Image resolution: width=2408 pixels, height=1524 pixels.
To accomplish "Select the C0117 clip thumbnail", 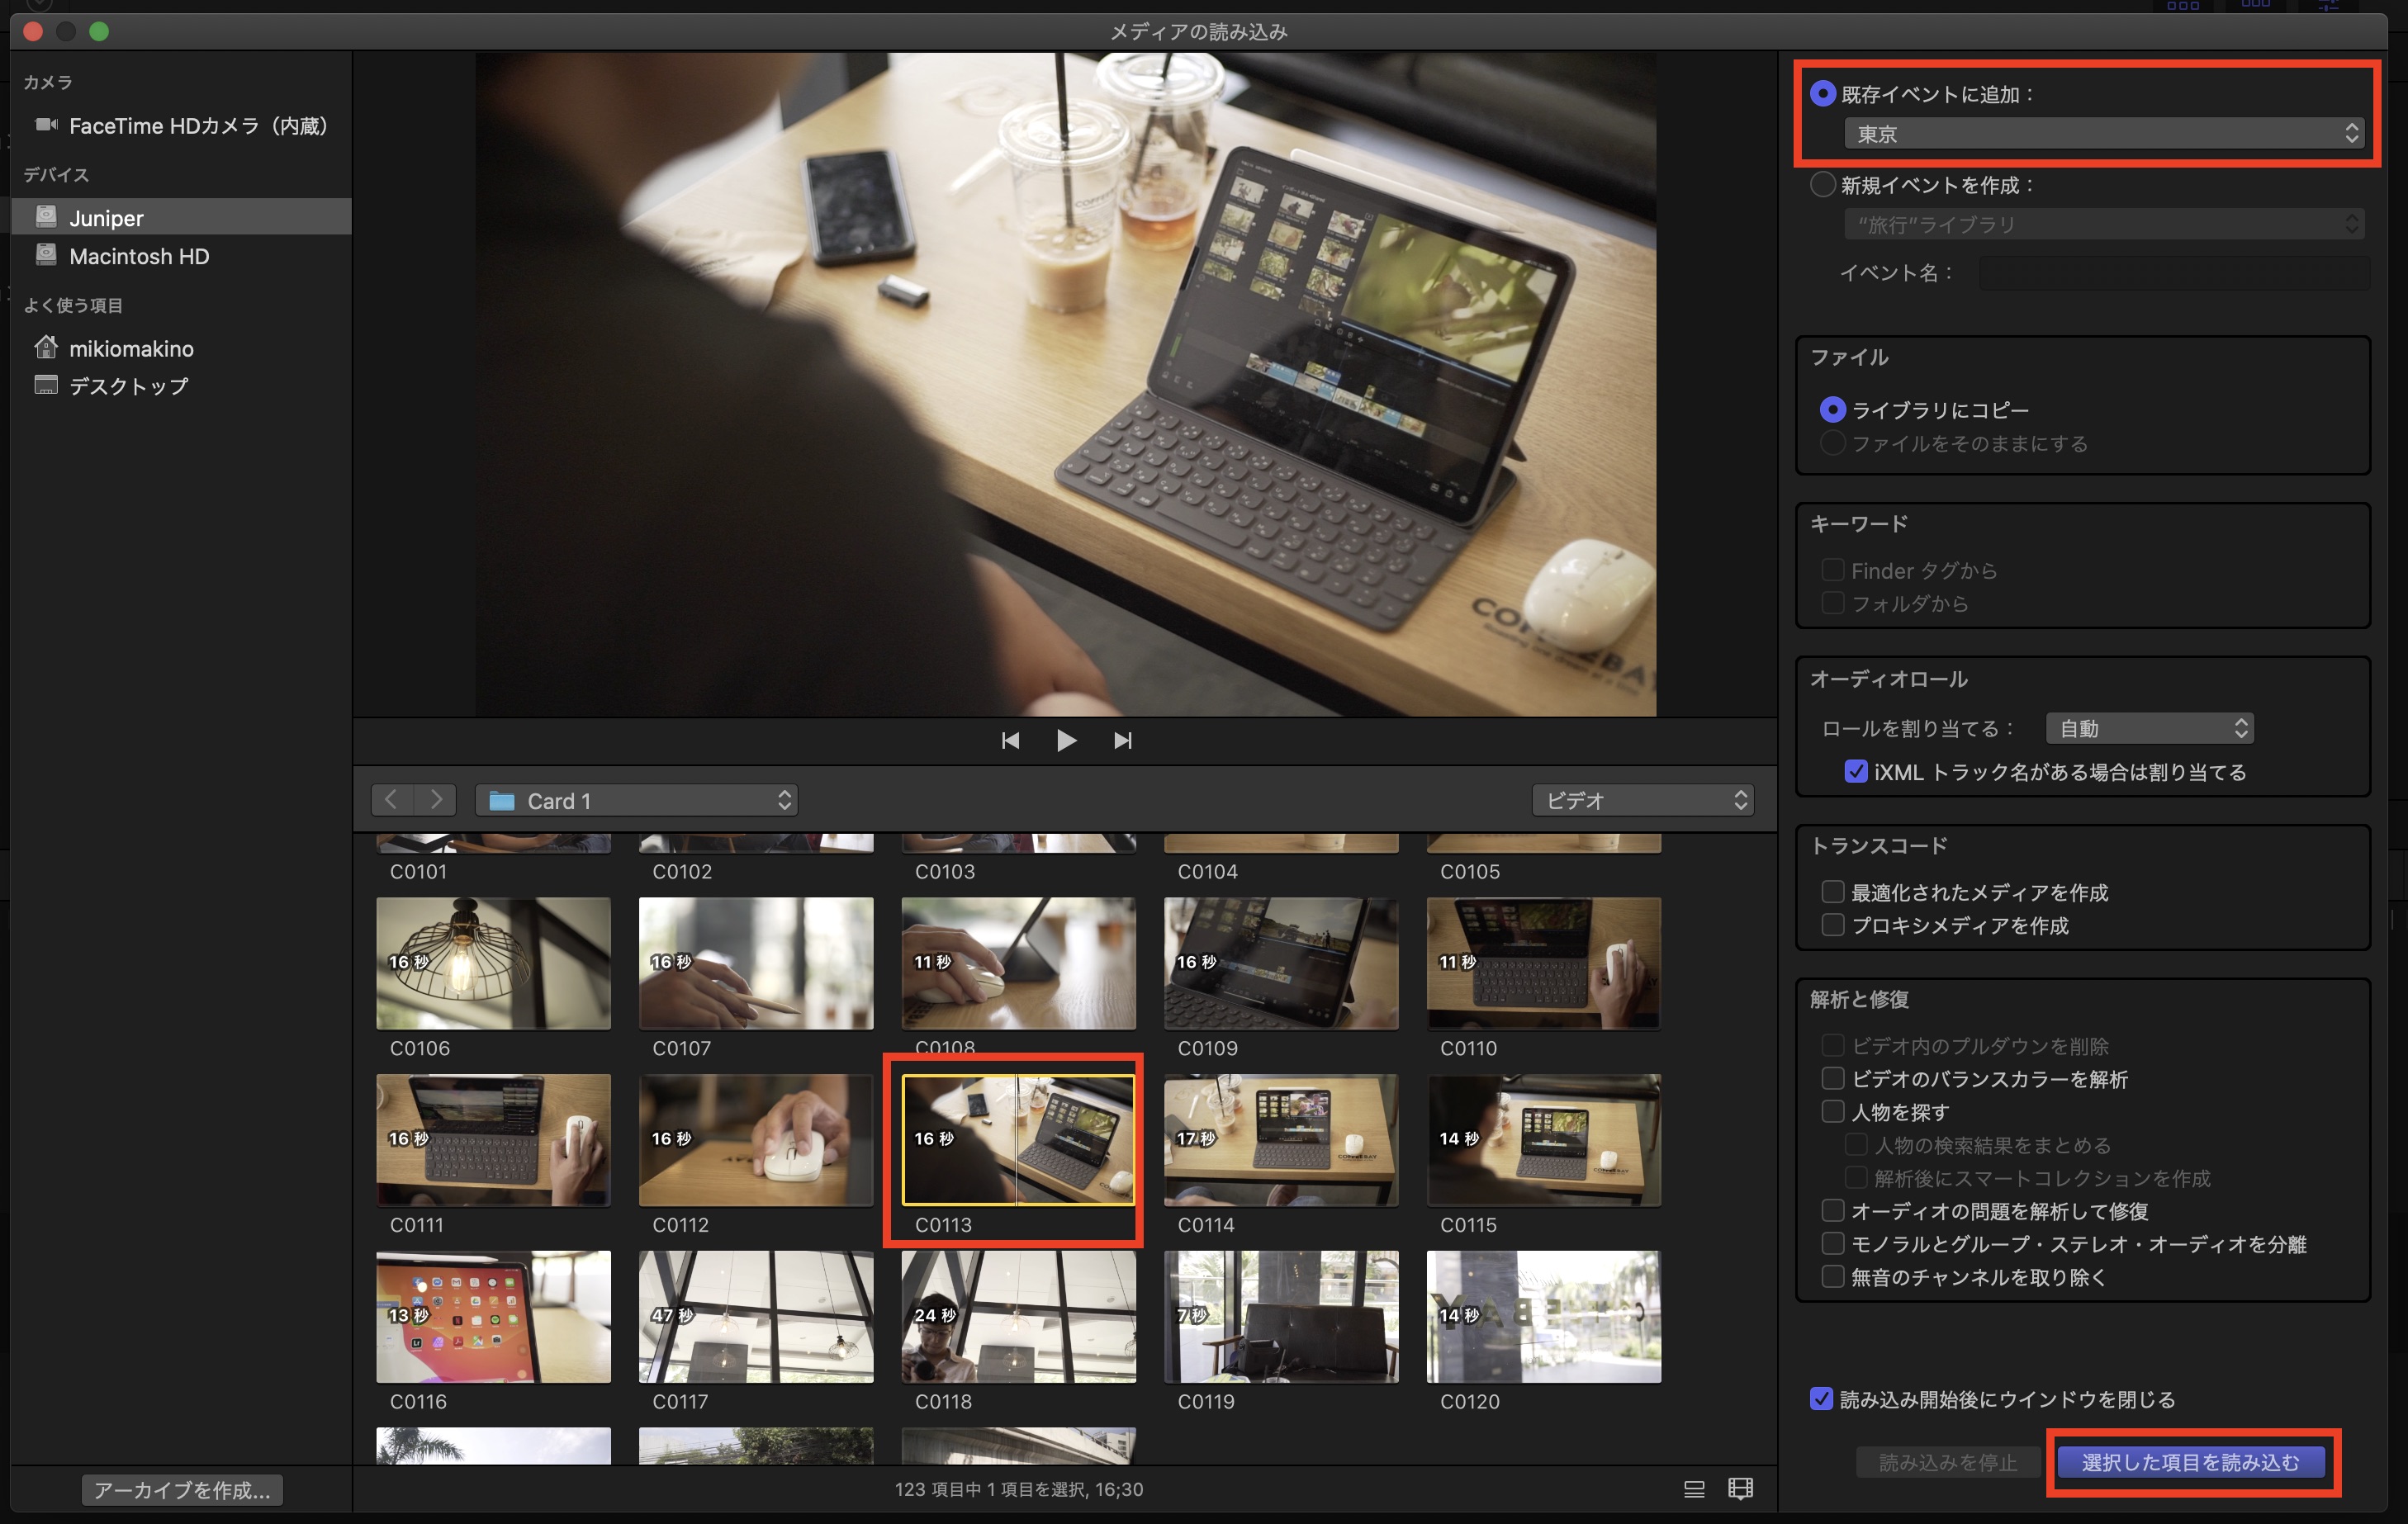I will (756, 1317).
